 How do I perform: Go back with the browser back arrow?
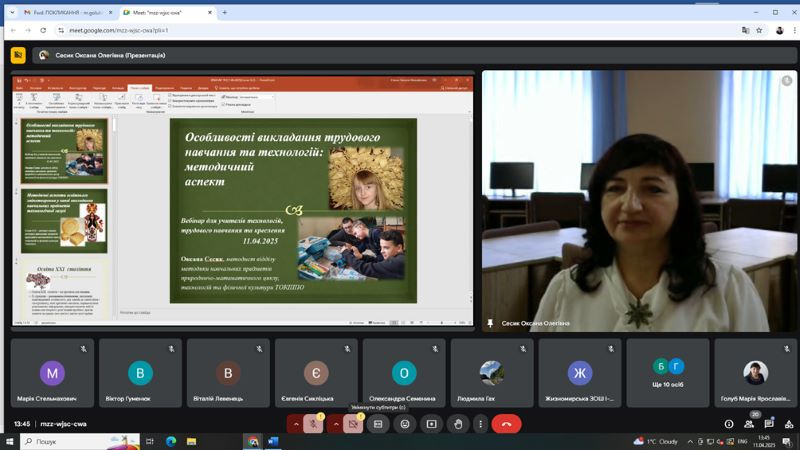13,31
